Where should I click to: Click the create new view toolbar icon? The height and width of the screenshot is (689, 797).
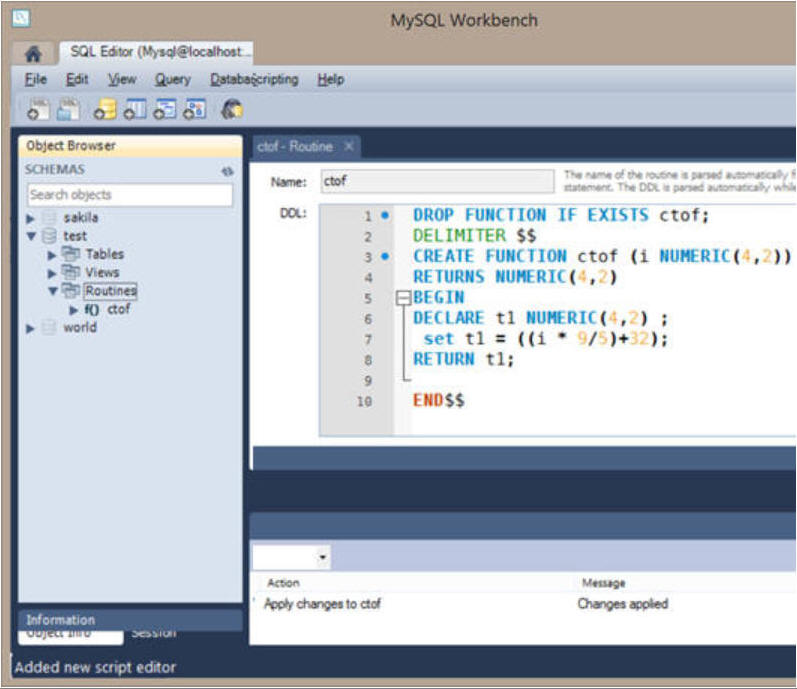click(x=165, y=109)
